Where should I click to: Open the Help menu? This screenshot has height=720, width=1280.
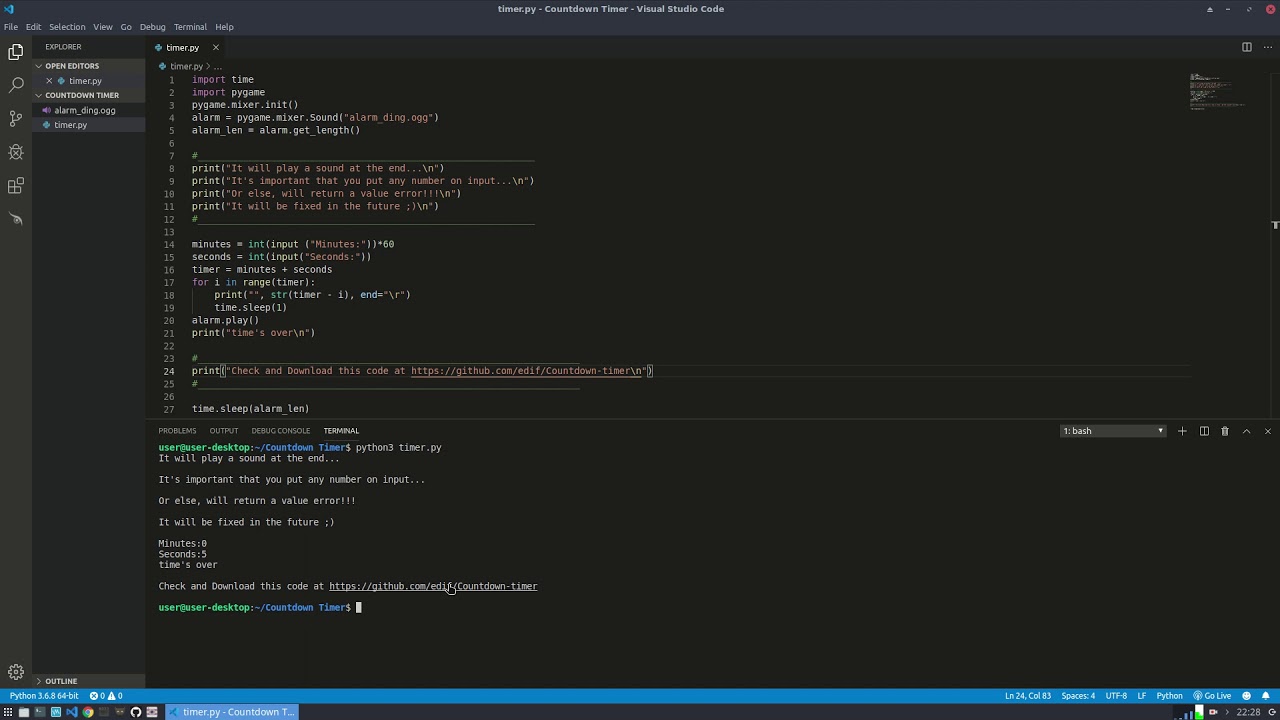pyautogui.click(x=224, y=27)
